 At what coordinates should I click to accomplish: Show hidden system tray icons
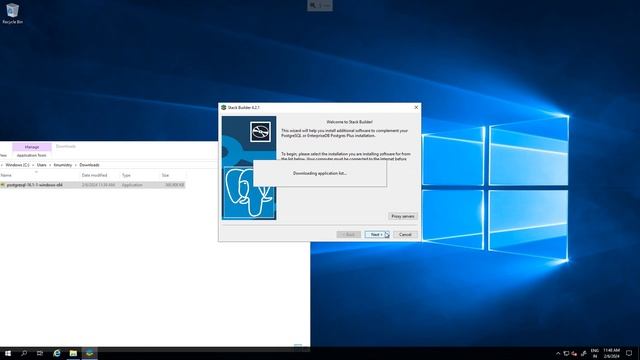(558, 353)
